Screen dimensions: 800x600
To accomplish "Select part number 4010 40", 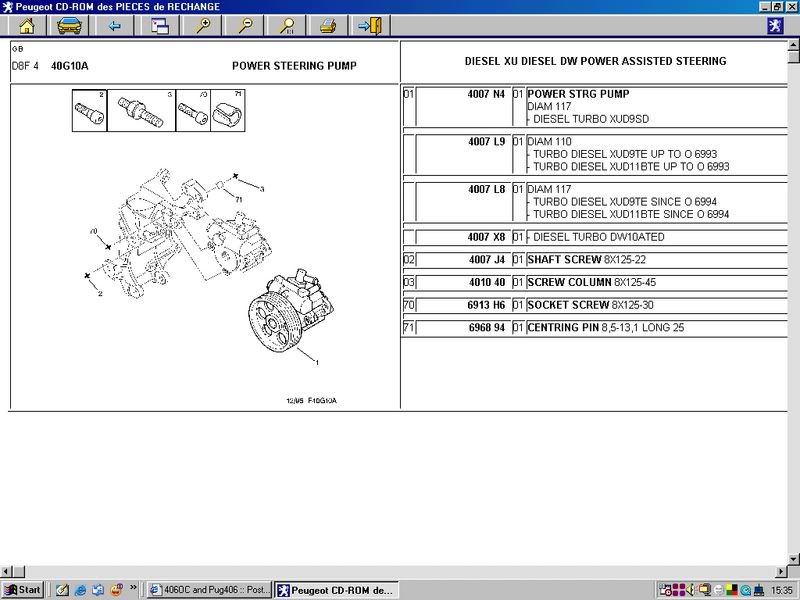I will coord(487,282).
